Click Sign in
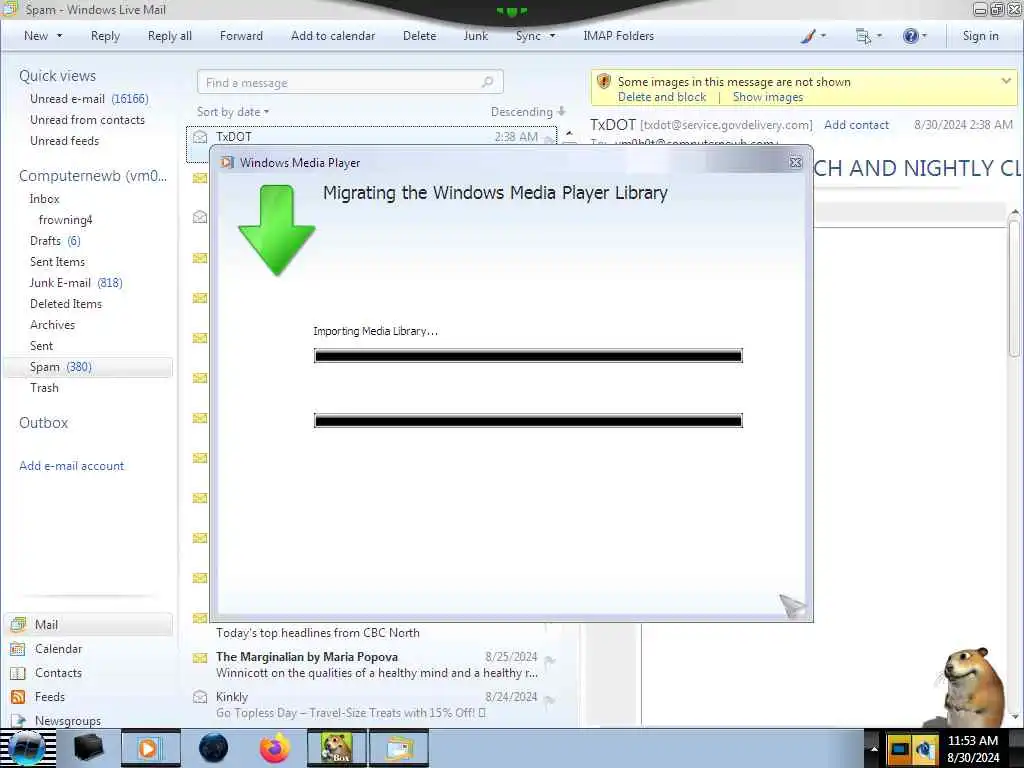1024x768 pixels. click(x=980, y=36)
